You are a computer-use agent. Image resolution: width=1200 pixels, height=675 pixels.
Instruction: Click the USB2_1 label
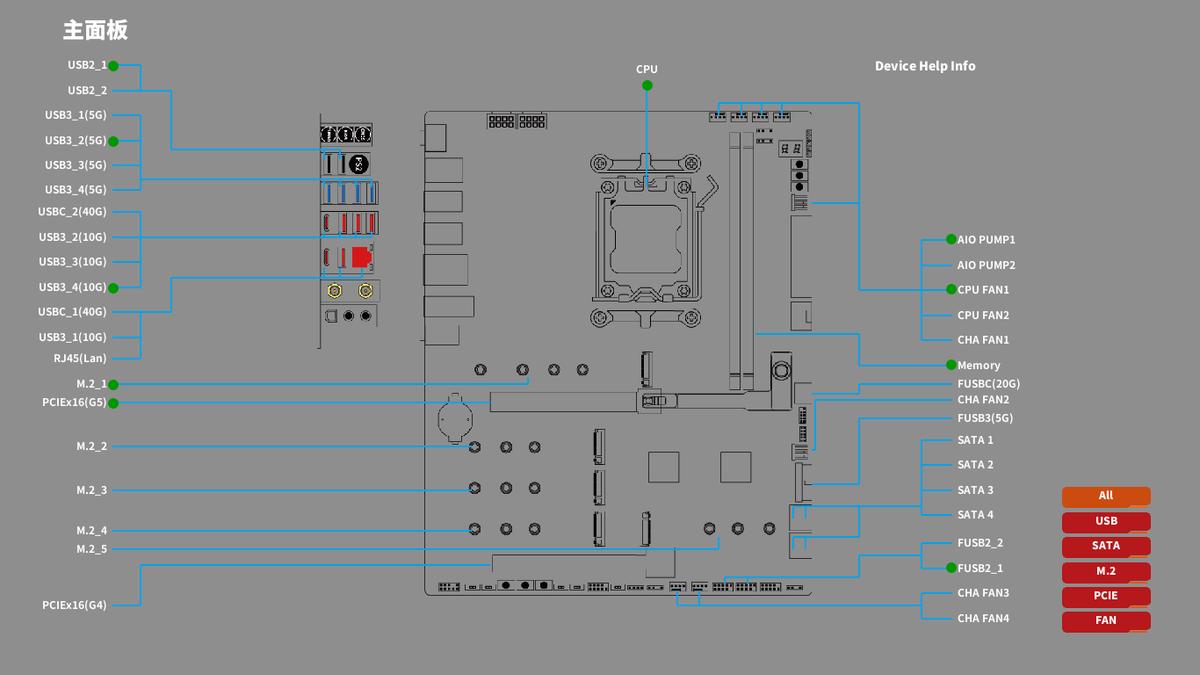(x=87, y=65)
